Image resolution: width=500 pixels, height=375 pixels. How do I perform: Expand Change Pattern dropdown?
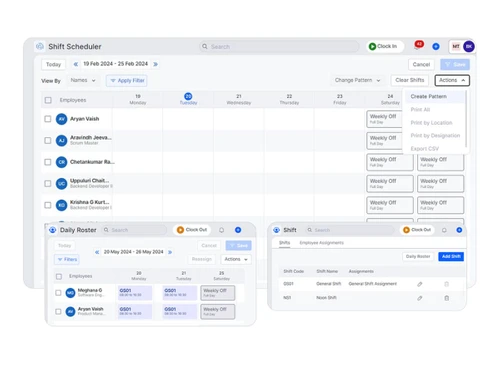[357, 80]
